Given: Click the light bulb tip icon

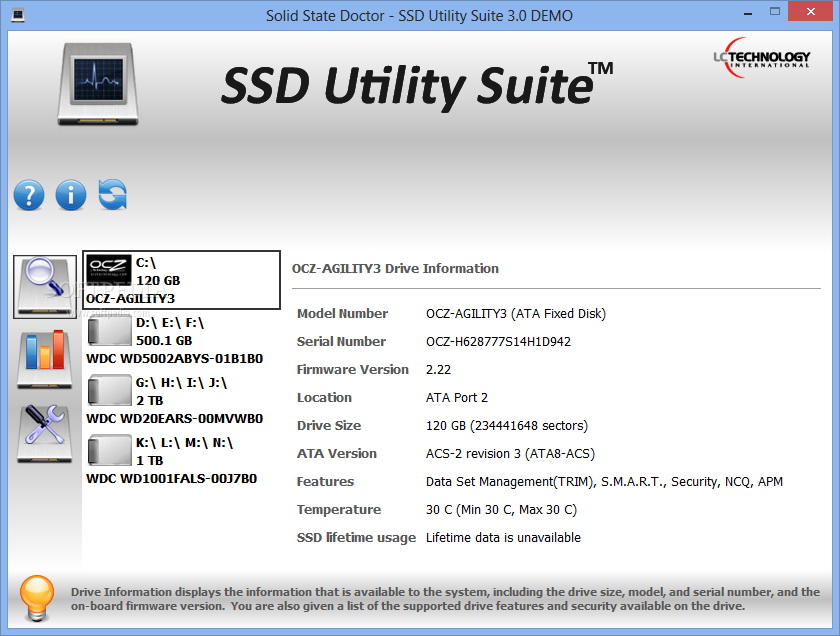Looking at the screenshot, I should pos(37,598).
